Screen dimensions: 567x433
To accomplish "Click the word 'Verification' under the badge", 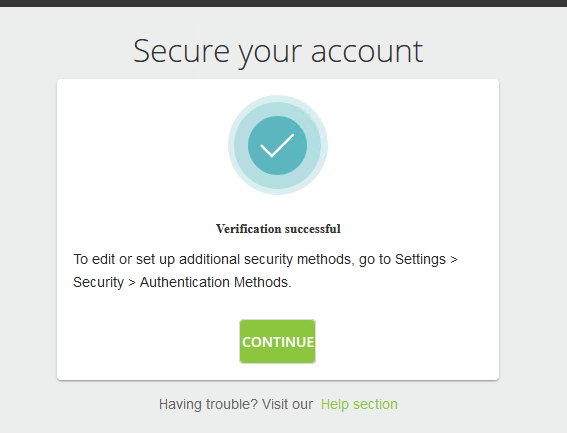I will pyautogui.click(x=248, y=229).
